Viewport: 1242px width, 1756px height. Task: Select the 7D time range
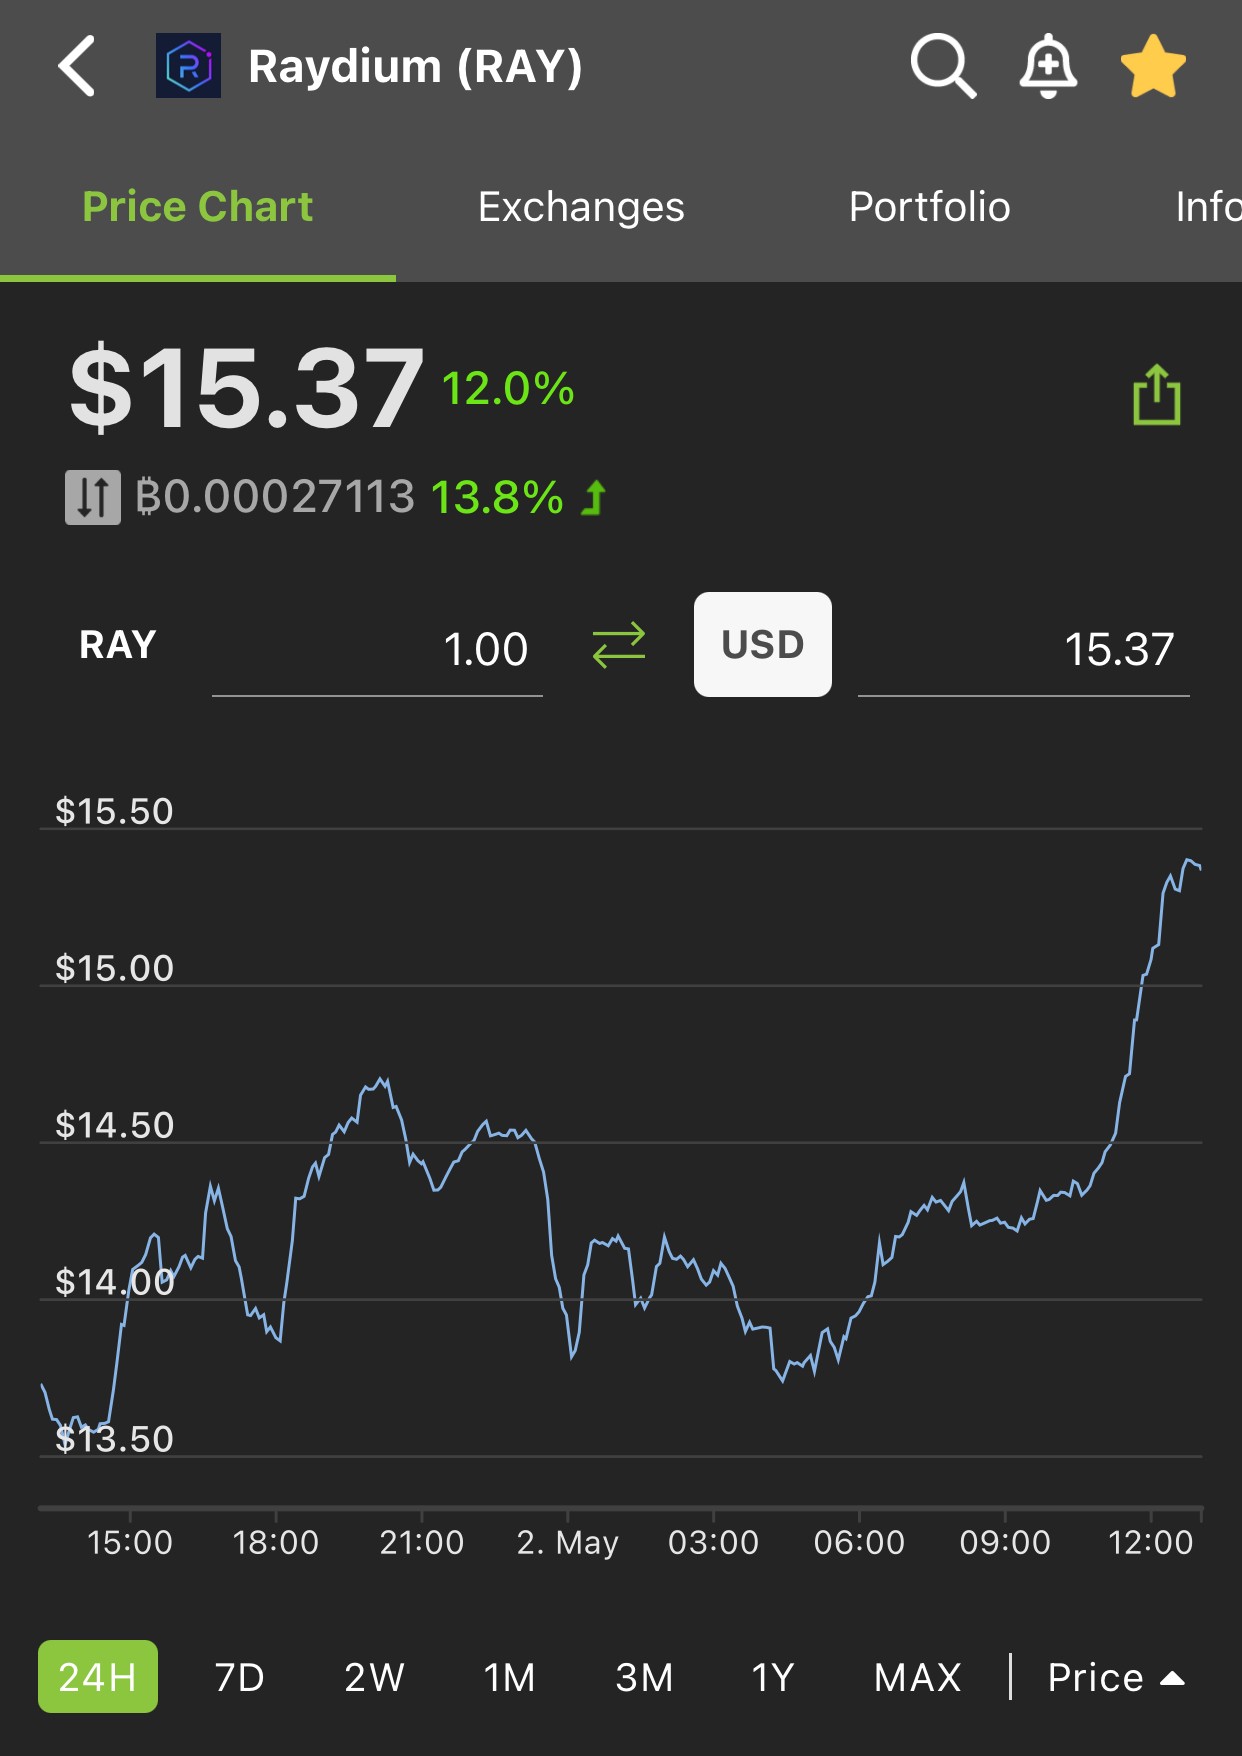coord(240,1677)
